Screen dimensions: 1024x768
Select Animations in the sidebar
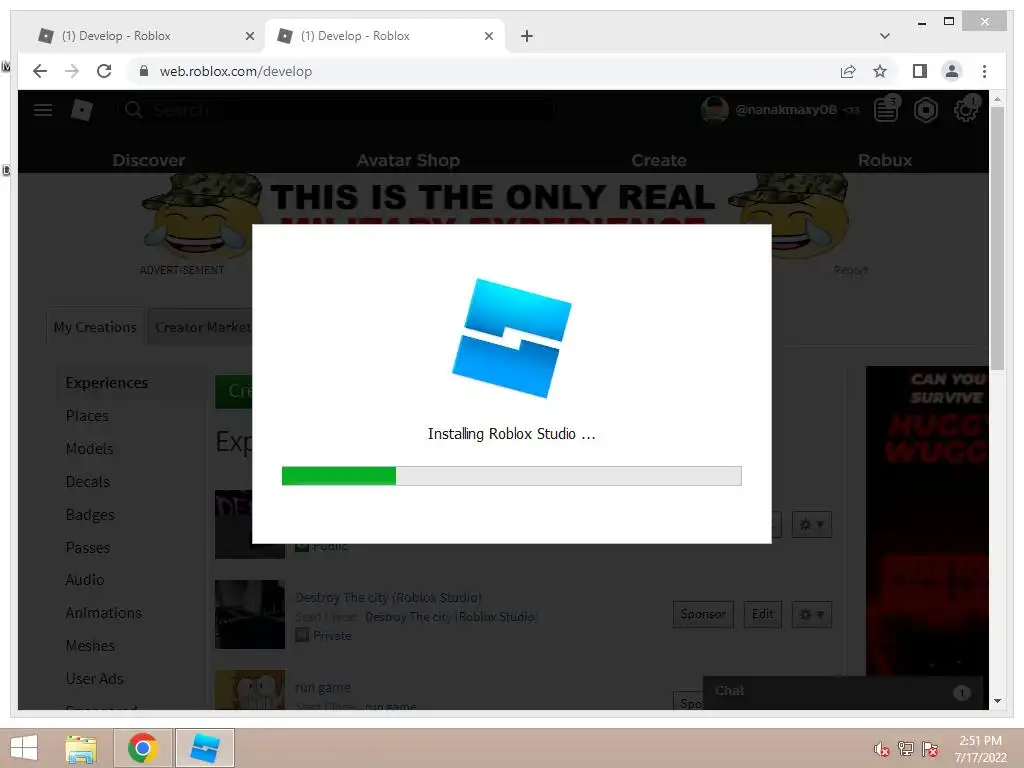[103, 613]
